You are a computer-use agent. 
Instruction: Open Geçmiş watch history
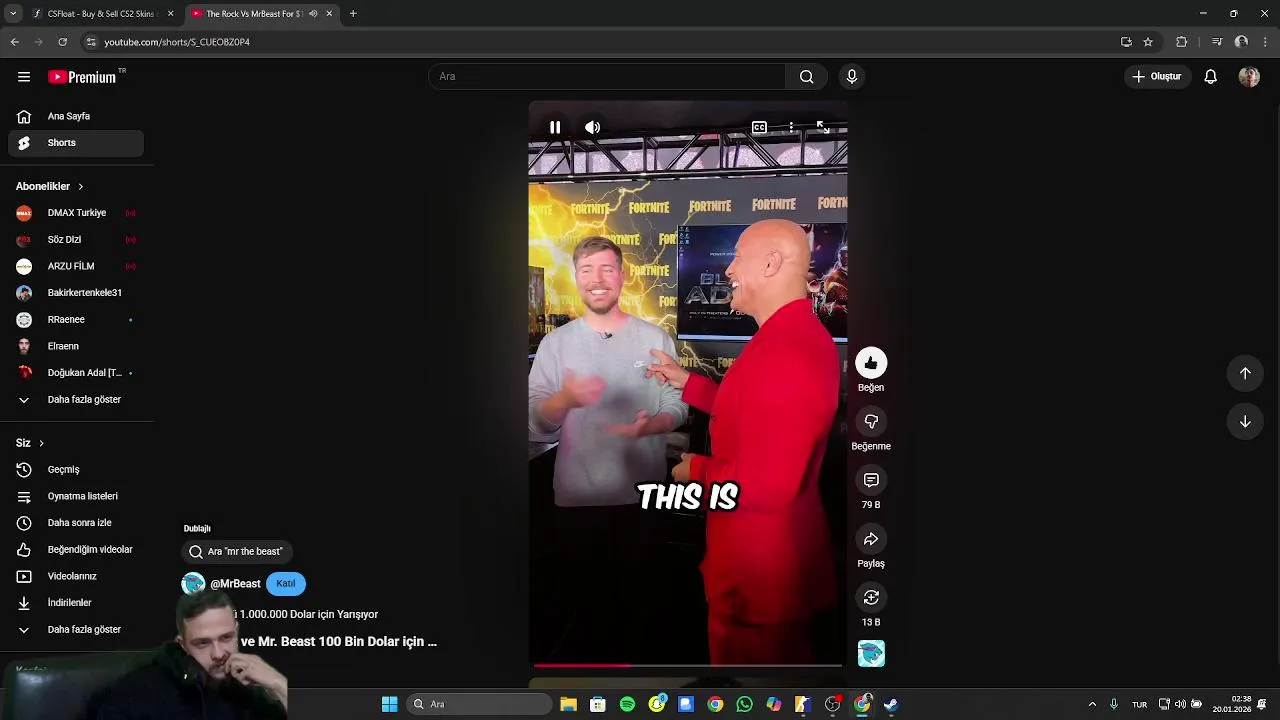76,470
